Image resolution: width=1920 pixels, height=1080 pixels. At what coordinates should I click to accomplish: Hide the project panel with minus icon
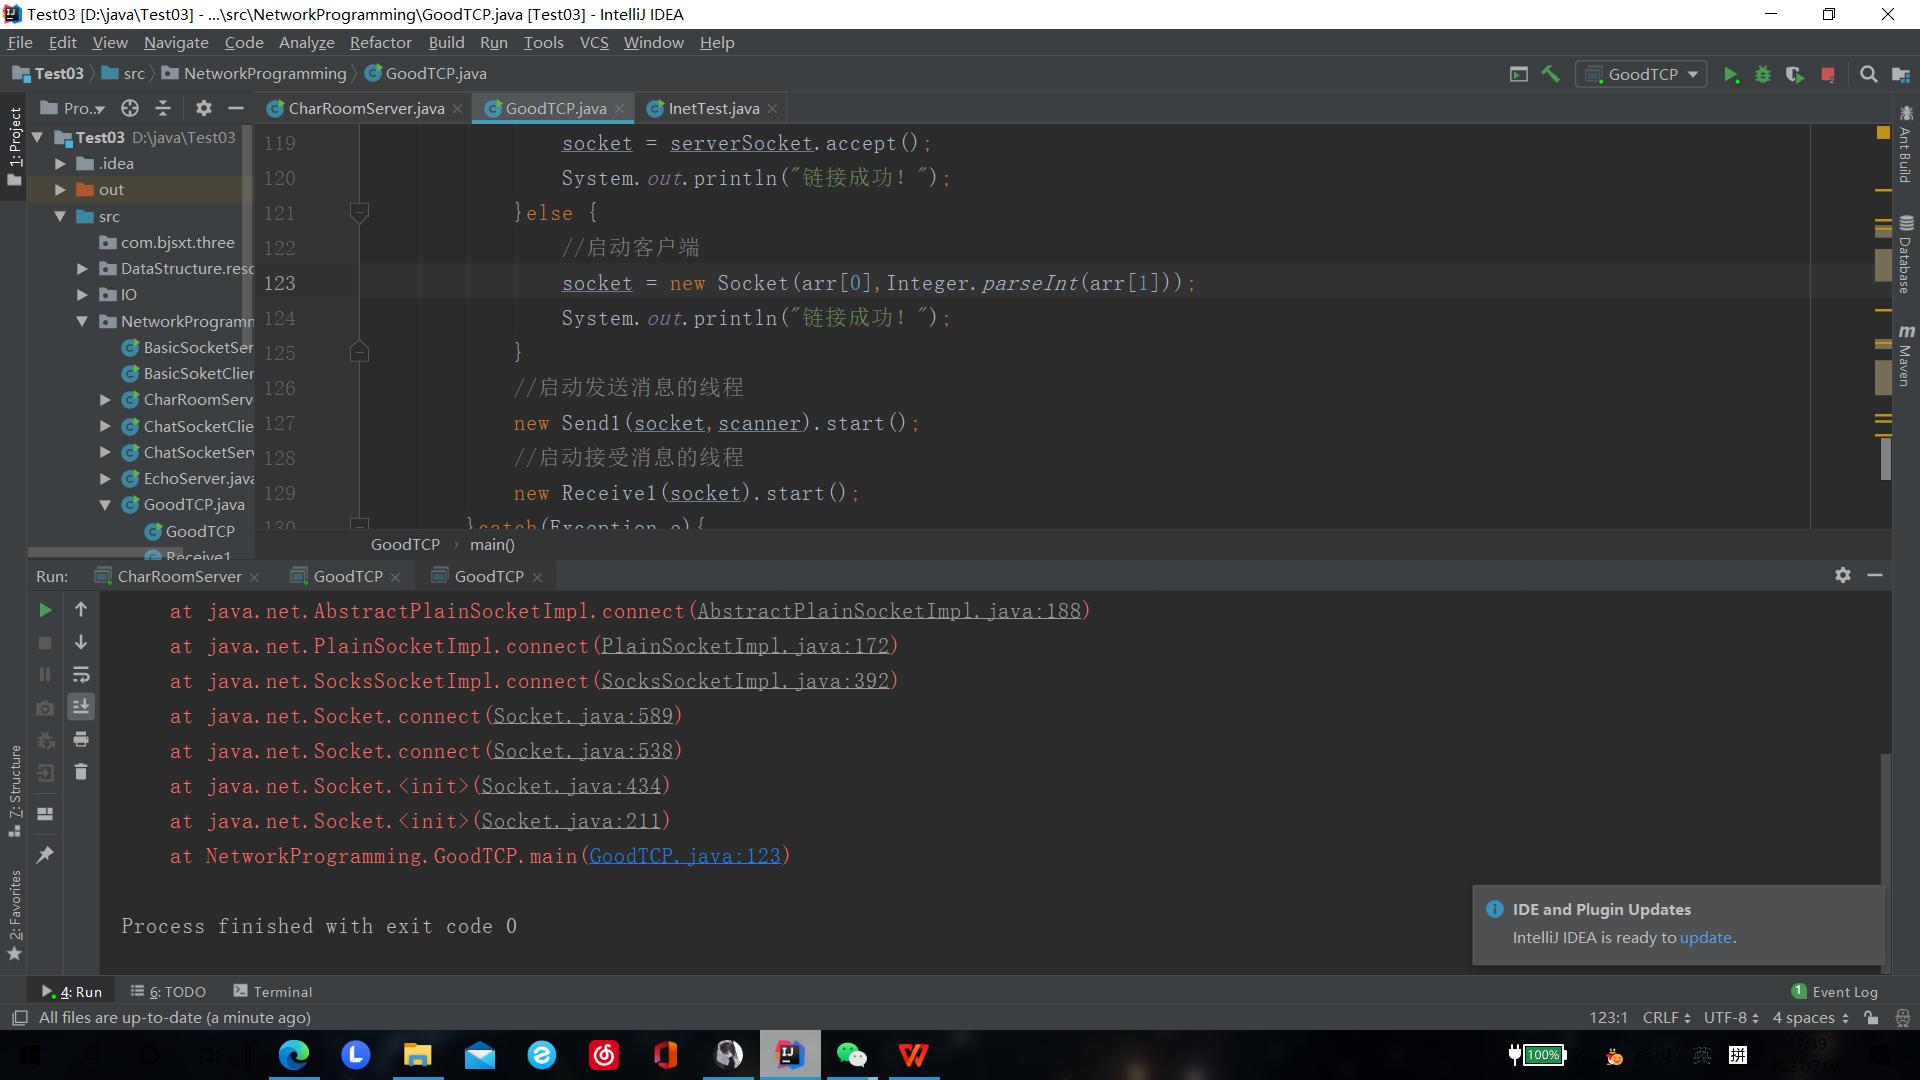click(x=236, y=108)
